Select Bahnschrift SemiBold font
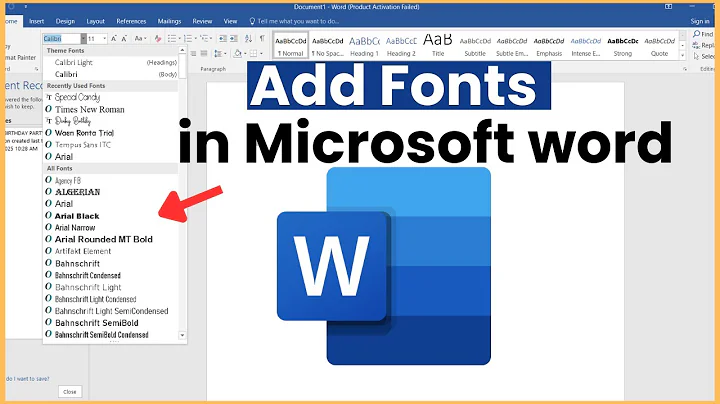The image size is (720, 404). (111, 323)
